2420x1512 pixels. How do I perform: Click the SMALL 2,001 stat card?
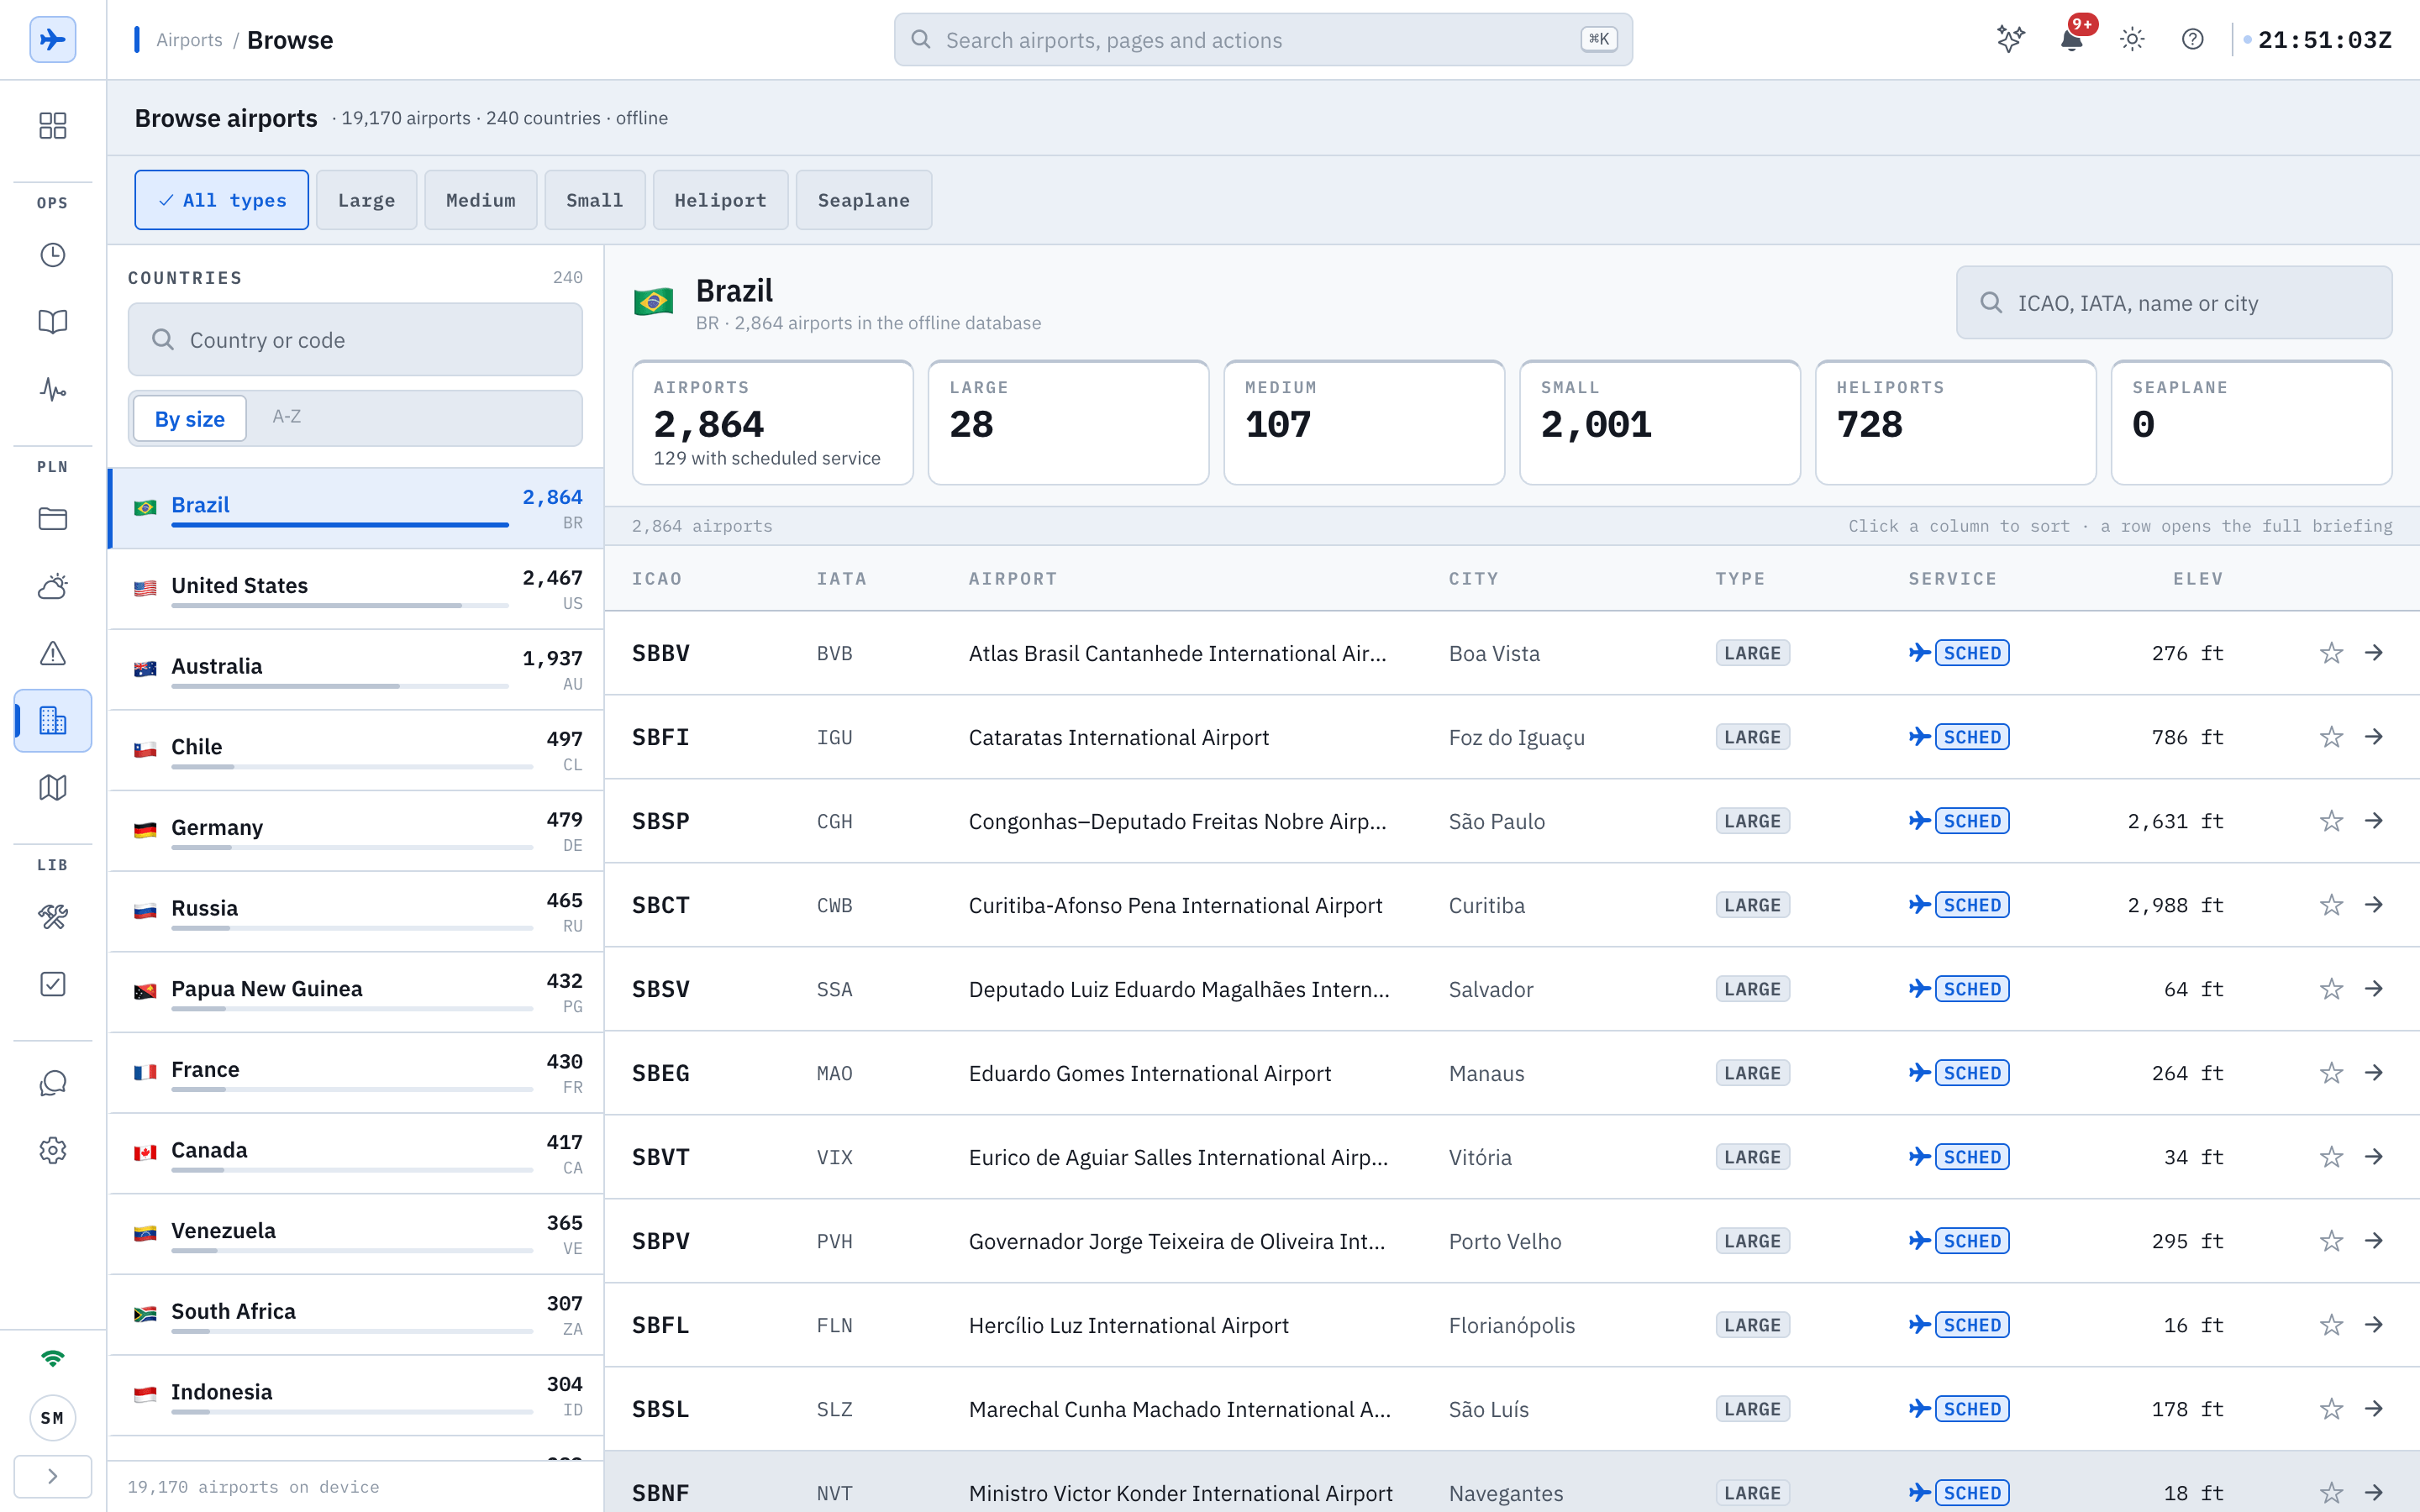click(x=1660, y=422)
